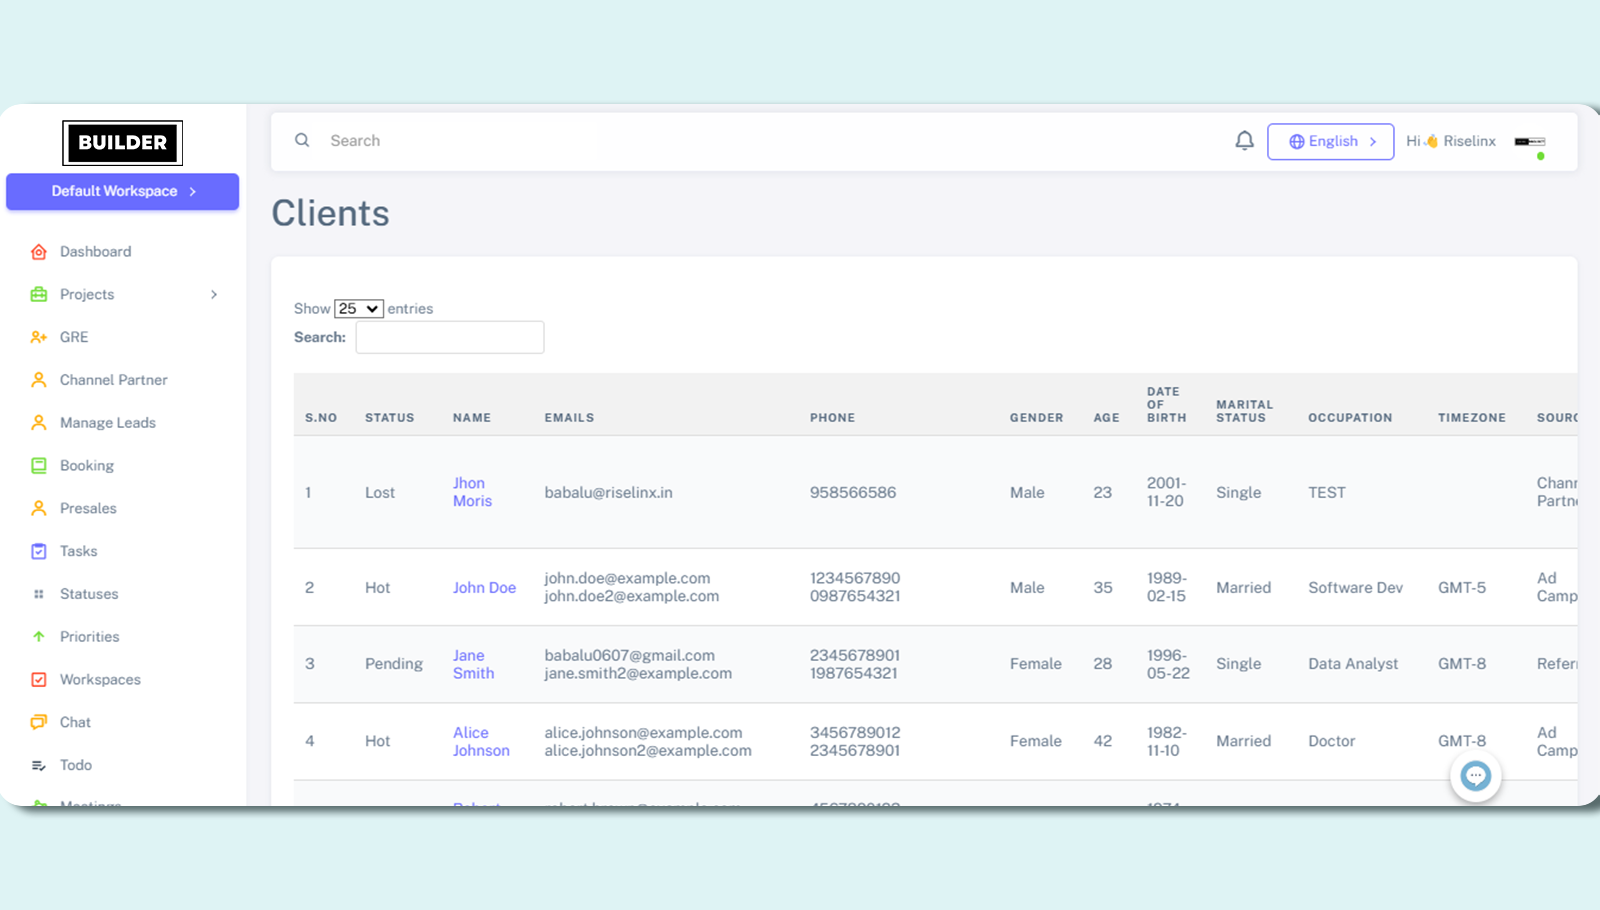Image resolution: width=1600 pixels, height=910 pixels.
Task: Open the show entries dropdown
Action: pos(358,309)
